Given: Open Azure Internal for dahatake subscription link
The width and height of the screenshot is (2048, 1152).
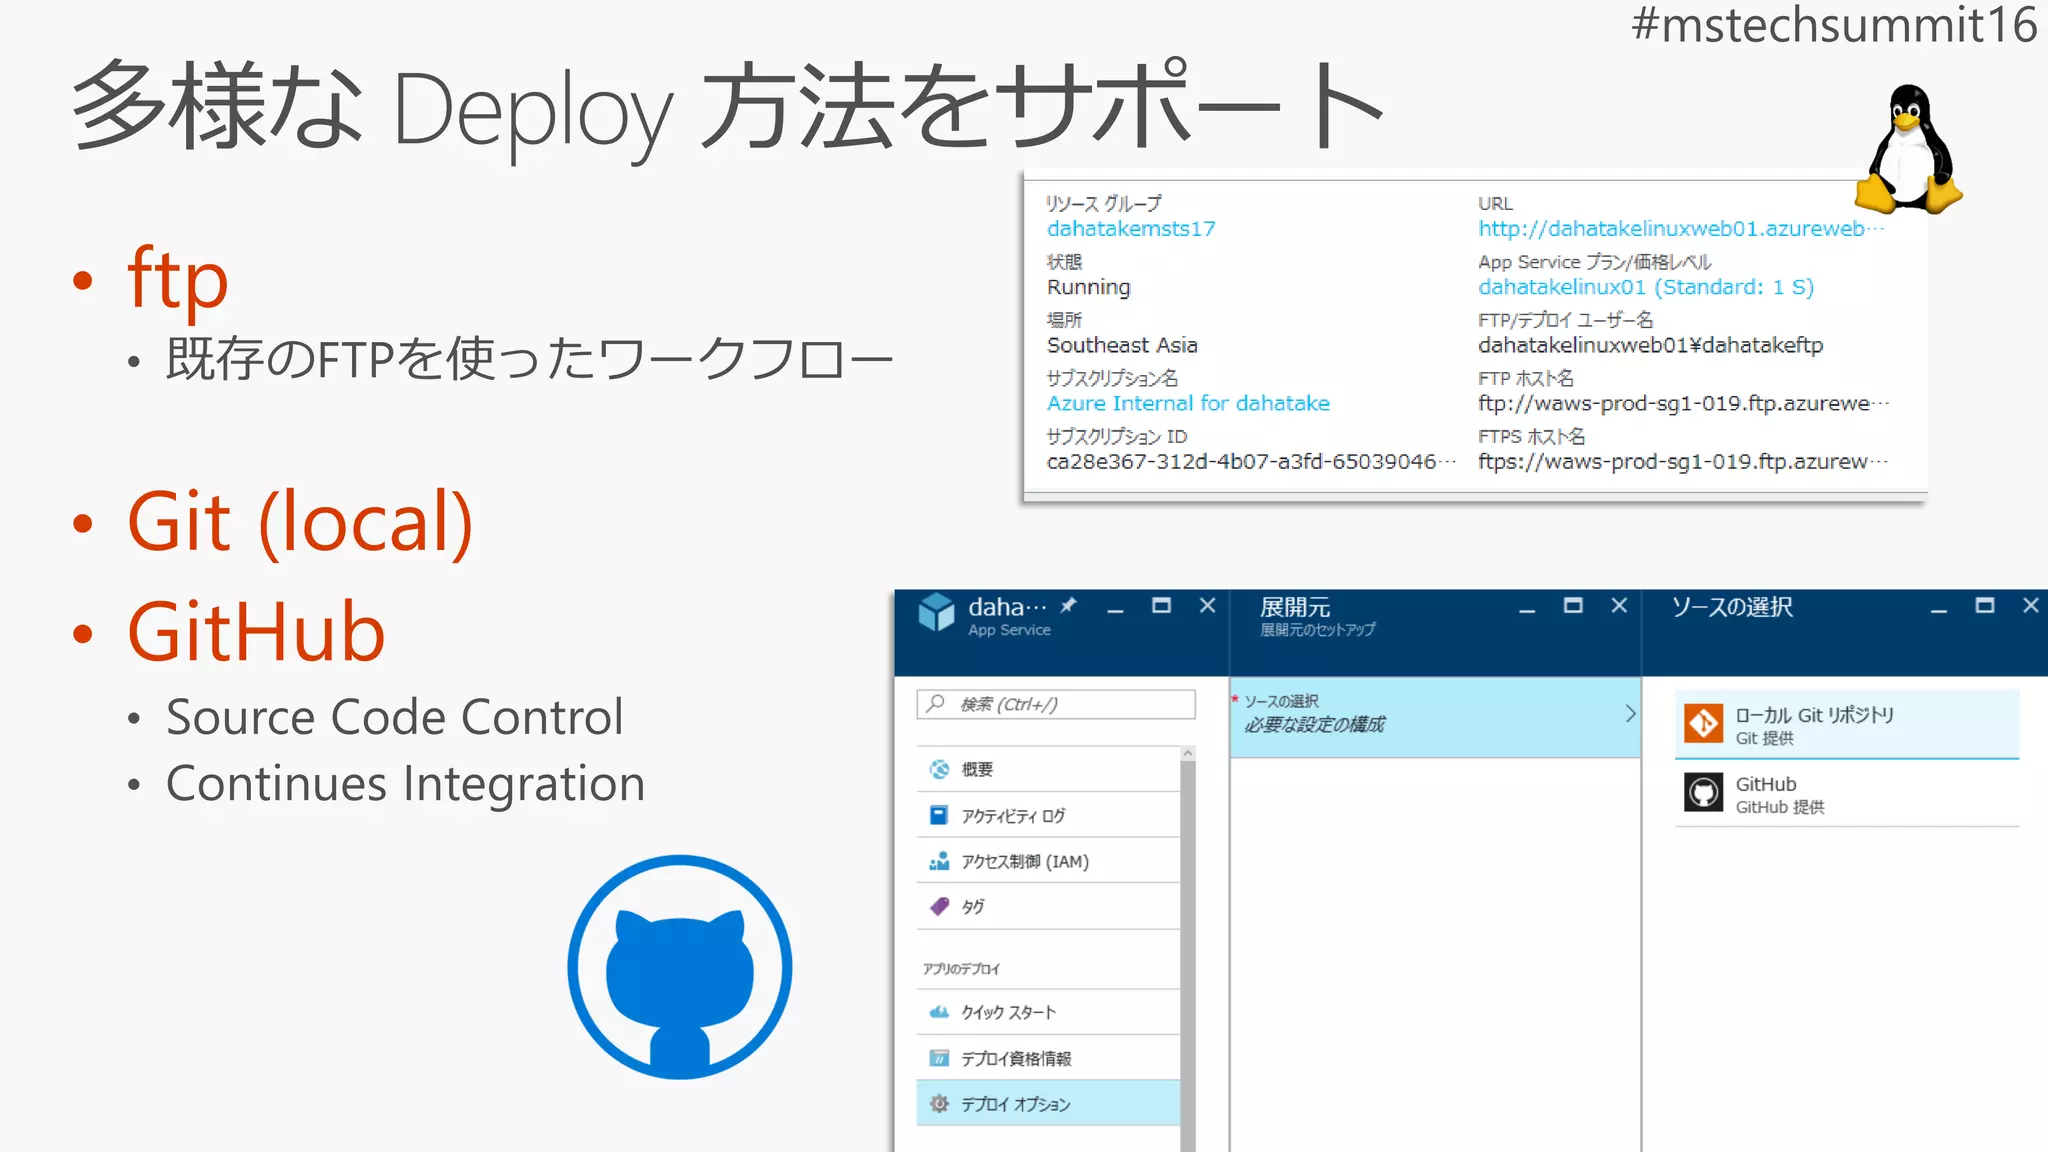Looking at the screenshot, I should point(1188,404).
